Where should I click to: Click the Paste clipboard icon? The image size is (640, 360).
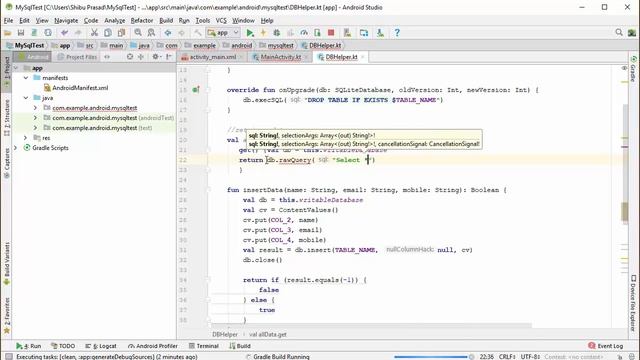121,33
